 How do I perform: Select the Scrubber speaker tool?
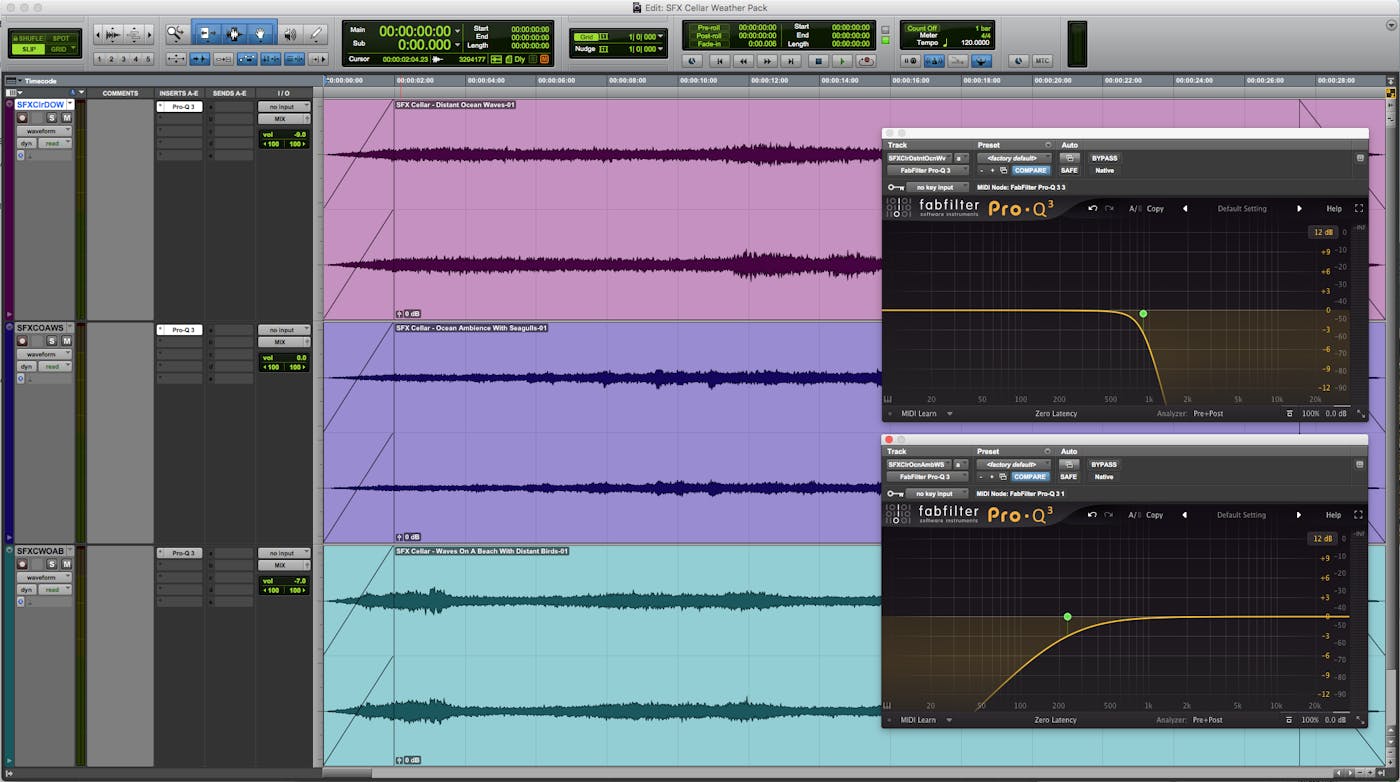(x=290, y=33)
